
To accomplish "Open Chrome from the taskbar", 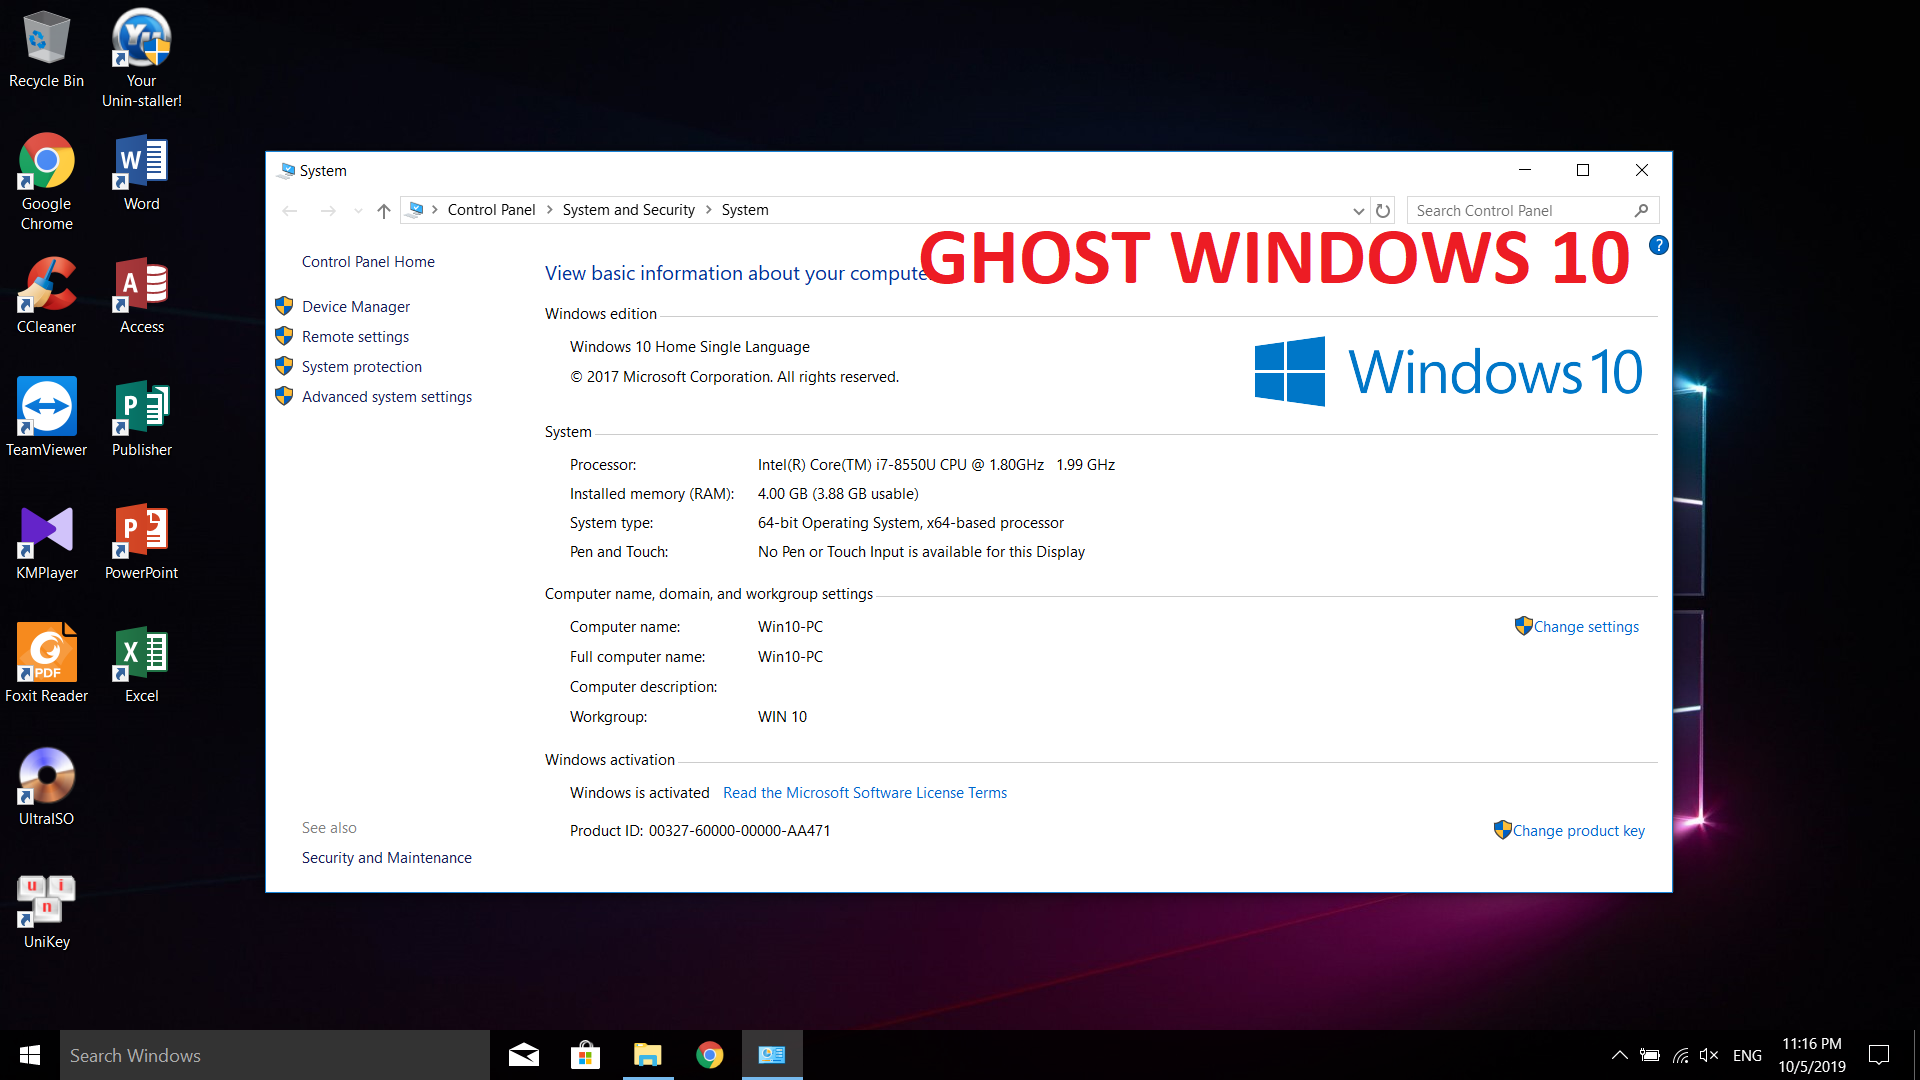I will 710,1055.
